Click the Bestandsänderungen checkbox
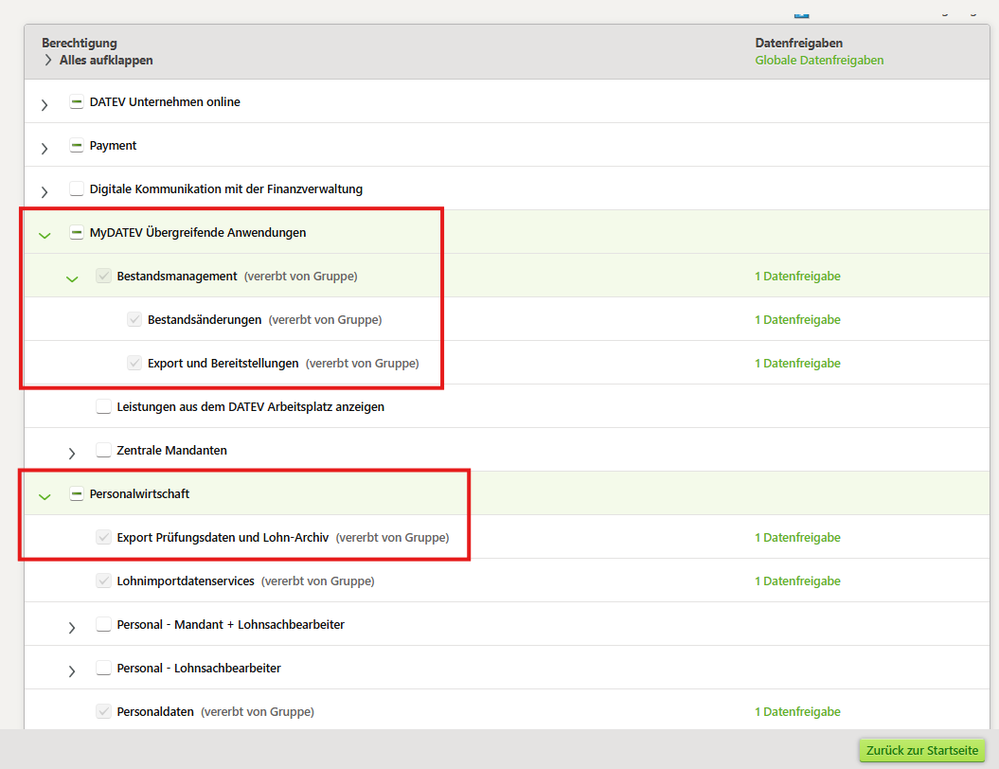 [x=134, y=319]
